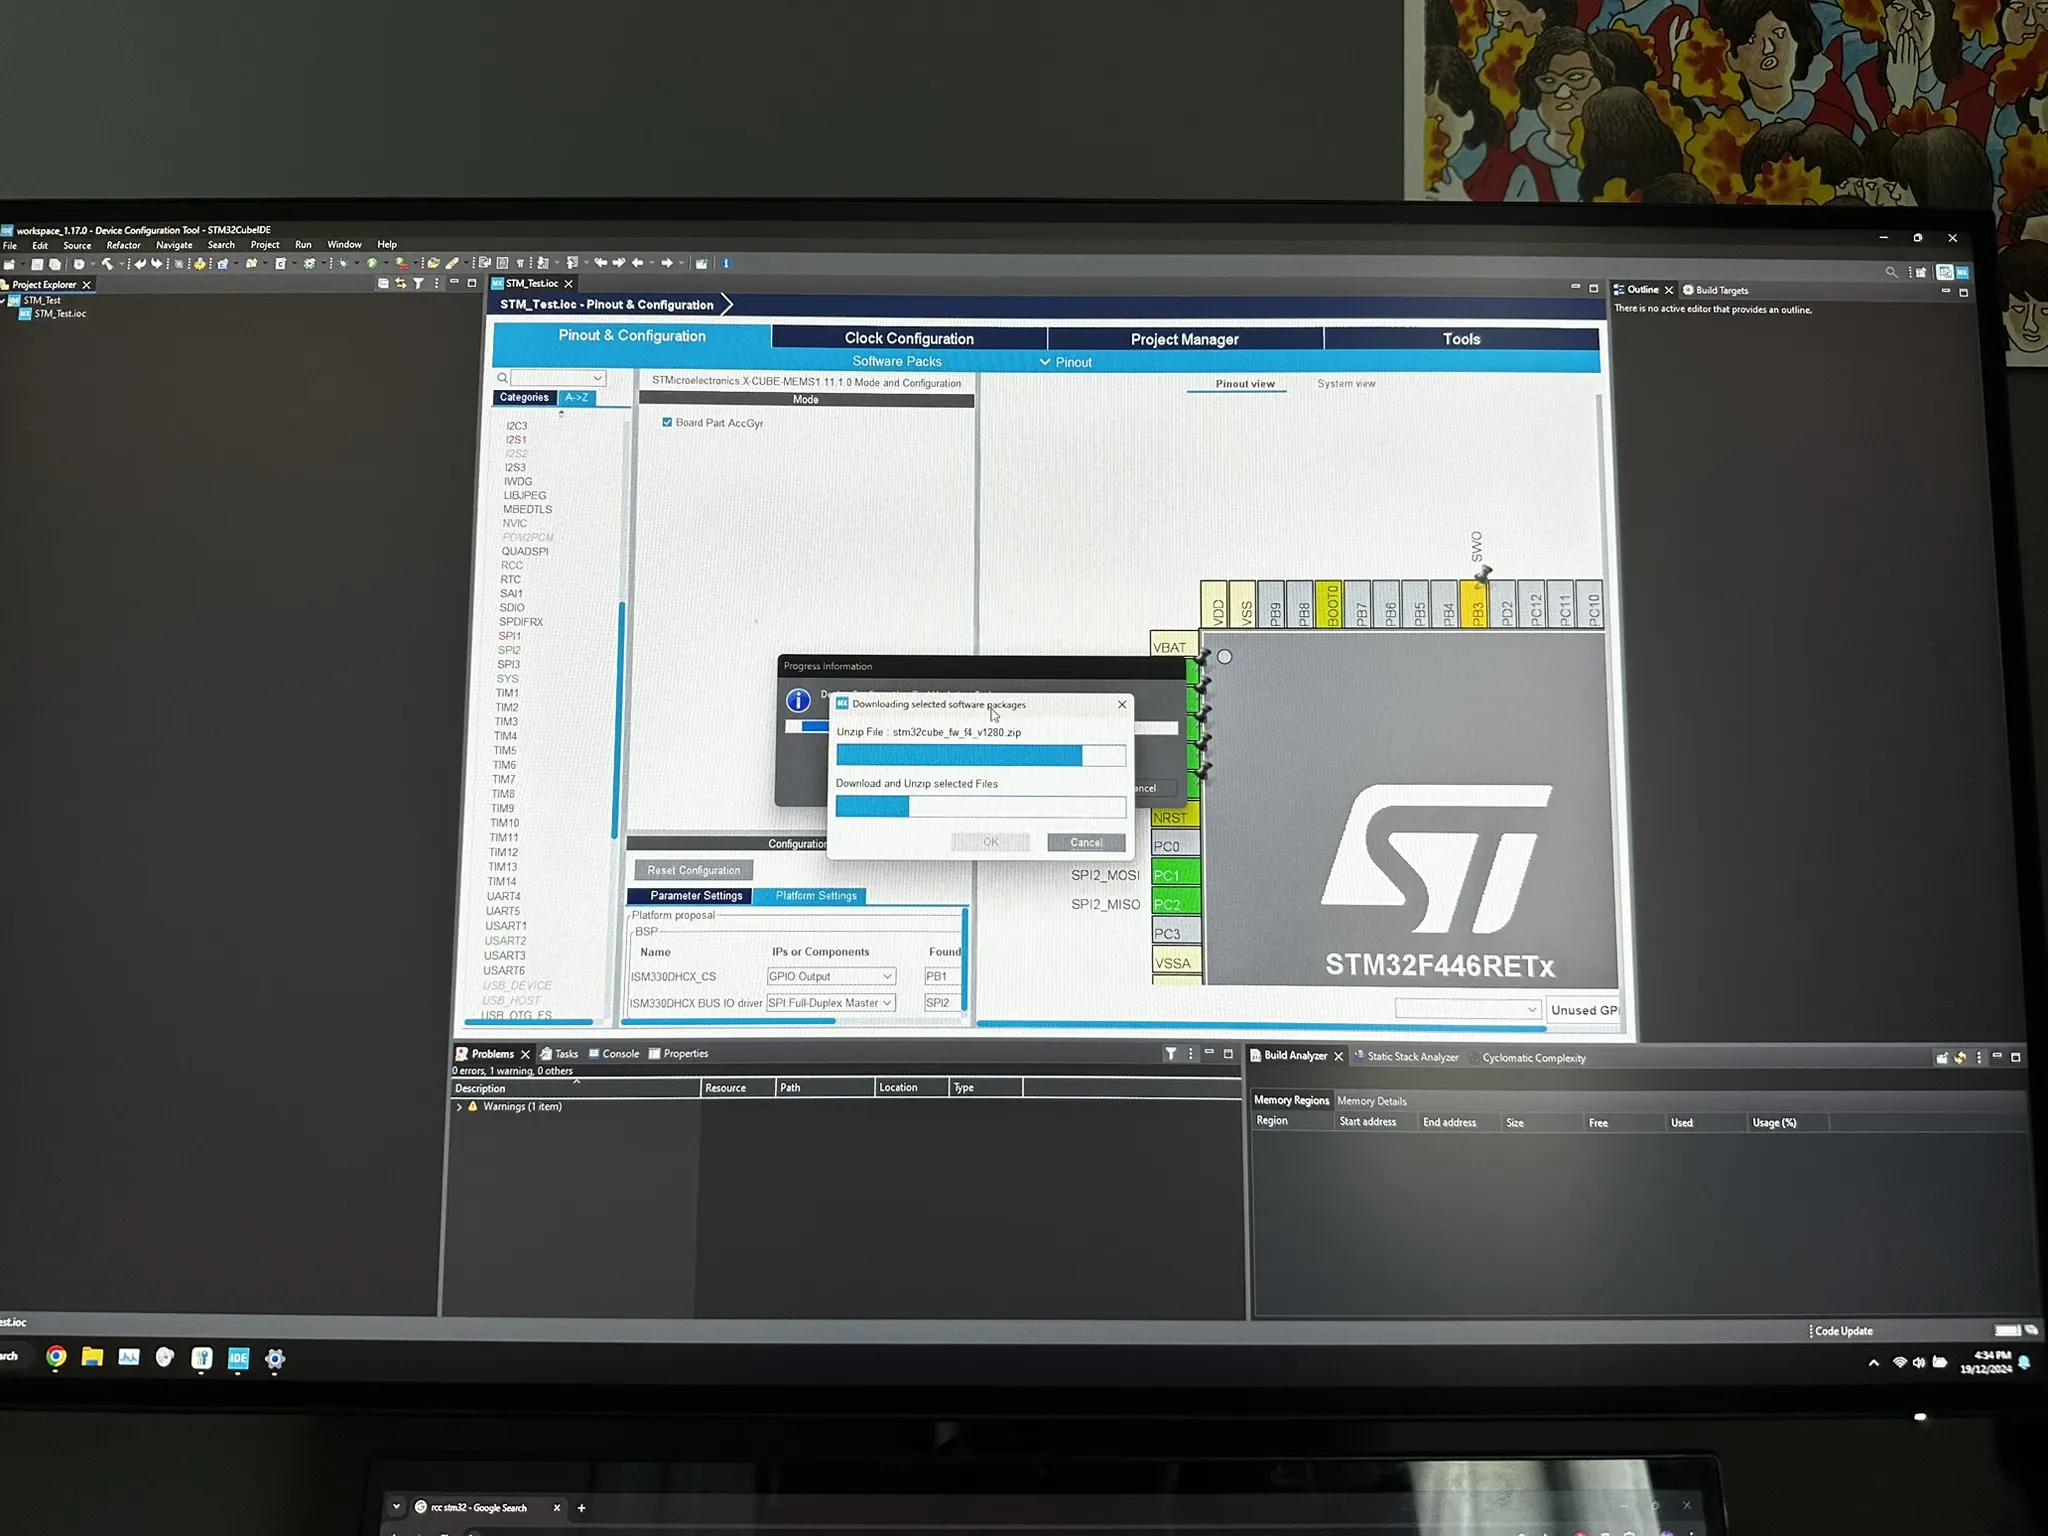
Task: Click the filter icon in Project Explorer
Action: click(418, 284)
